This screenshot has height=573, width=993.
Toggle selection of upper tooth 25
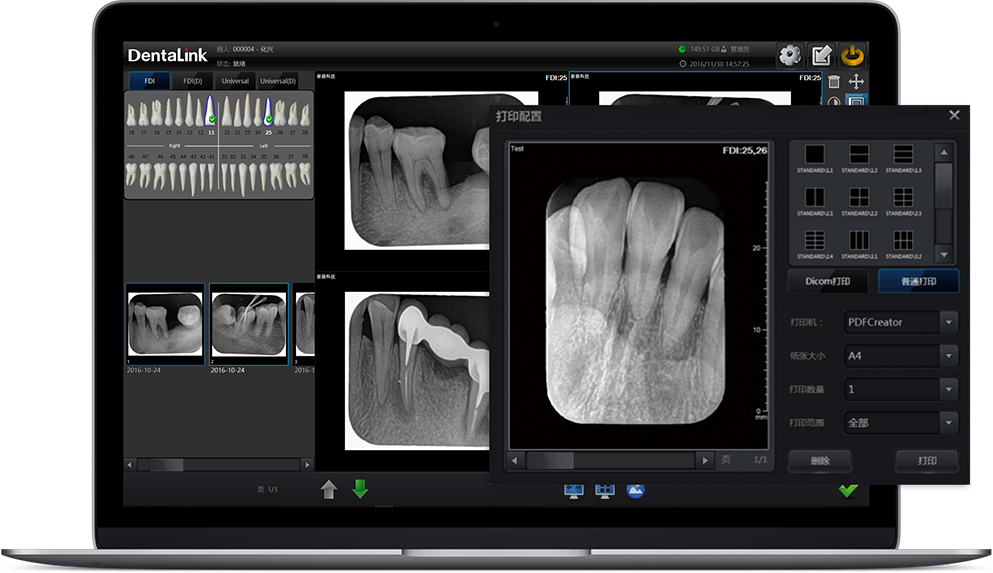click(269, 111)
